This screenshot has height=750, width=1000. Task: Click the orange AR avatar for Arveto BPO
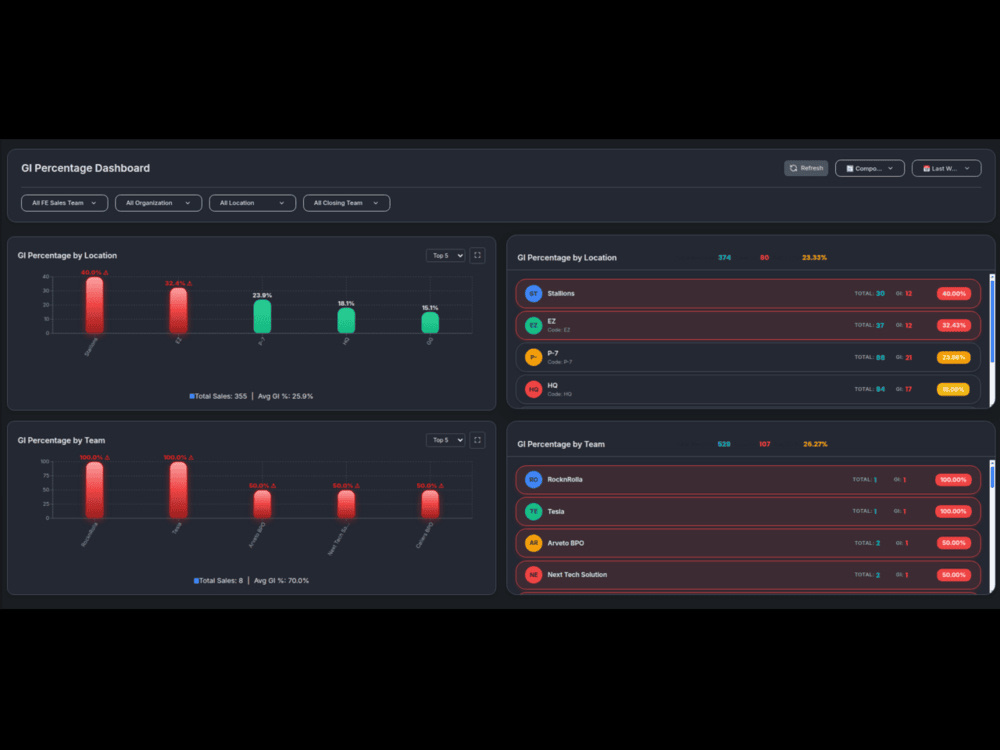533,543
